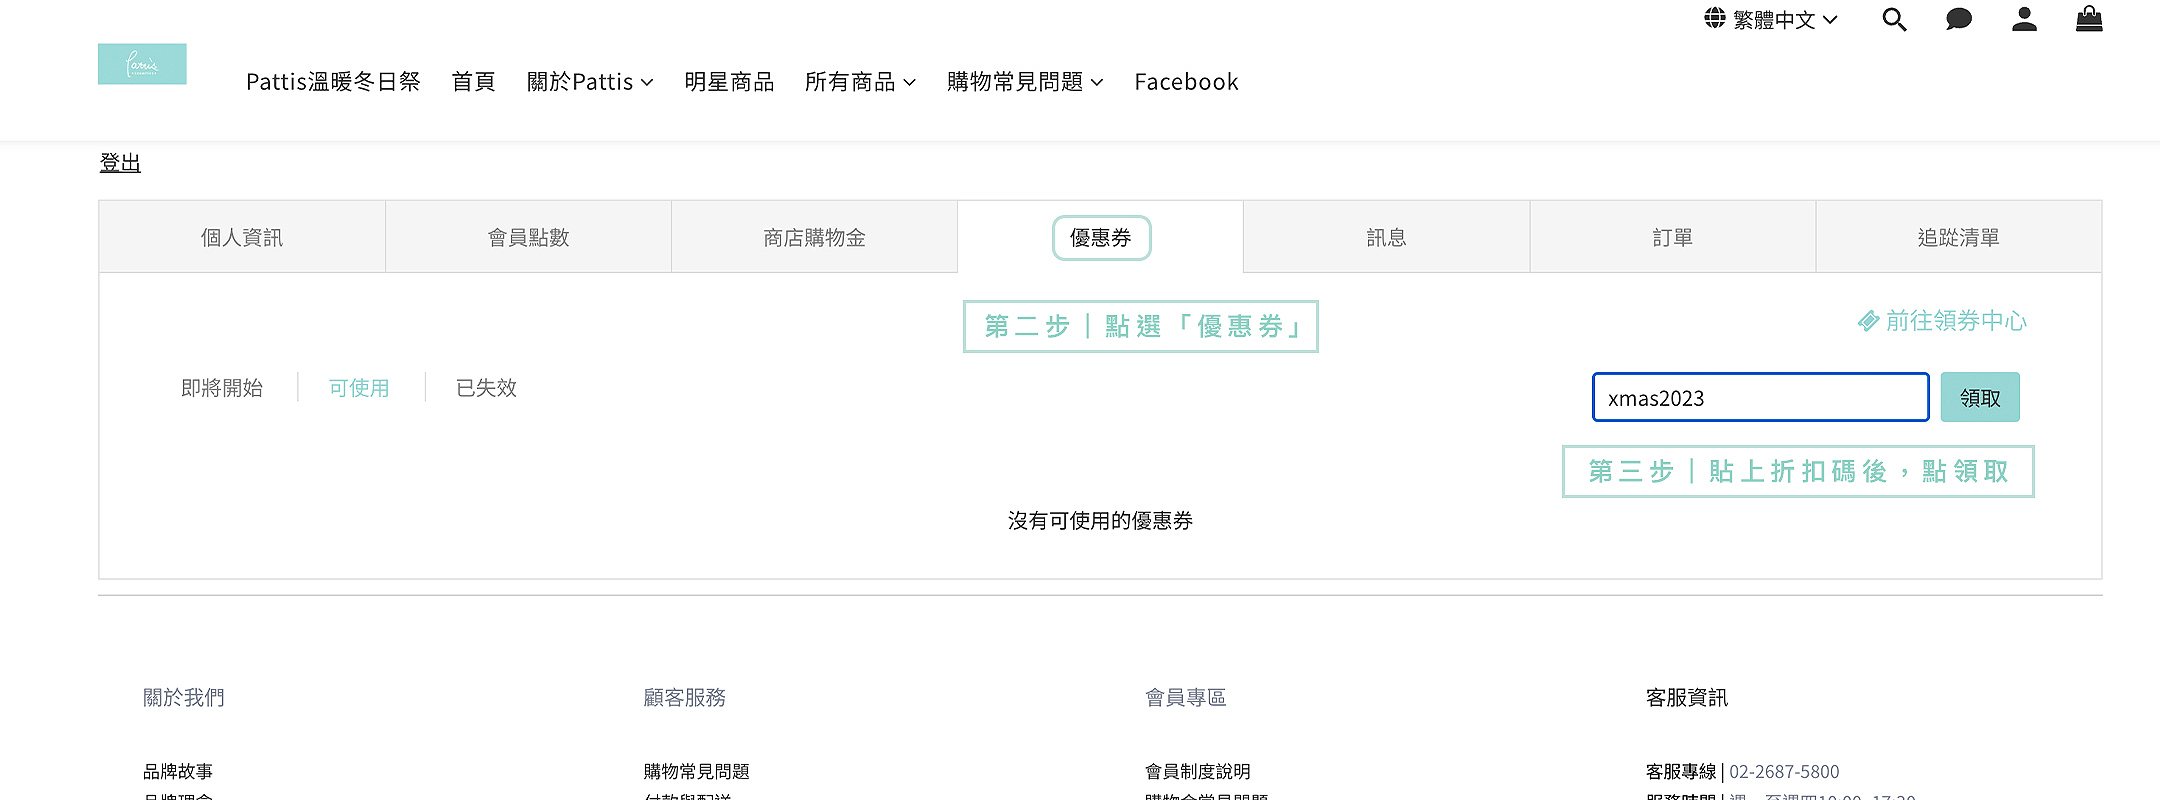Select the 優惠券 tab
The width and height of the screenshot is (2160, 800).
1100,237
